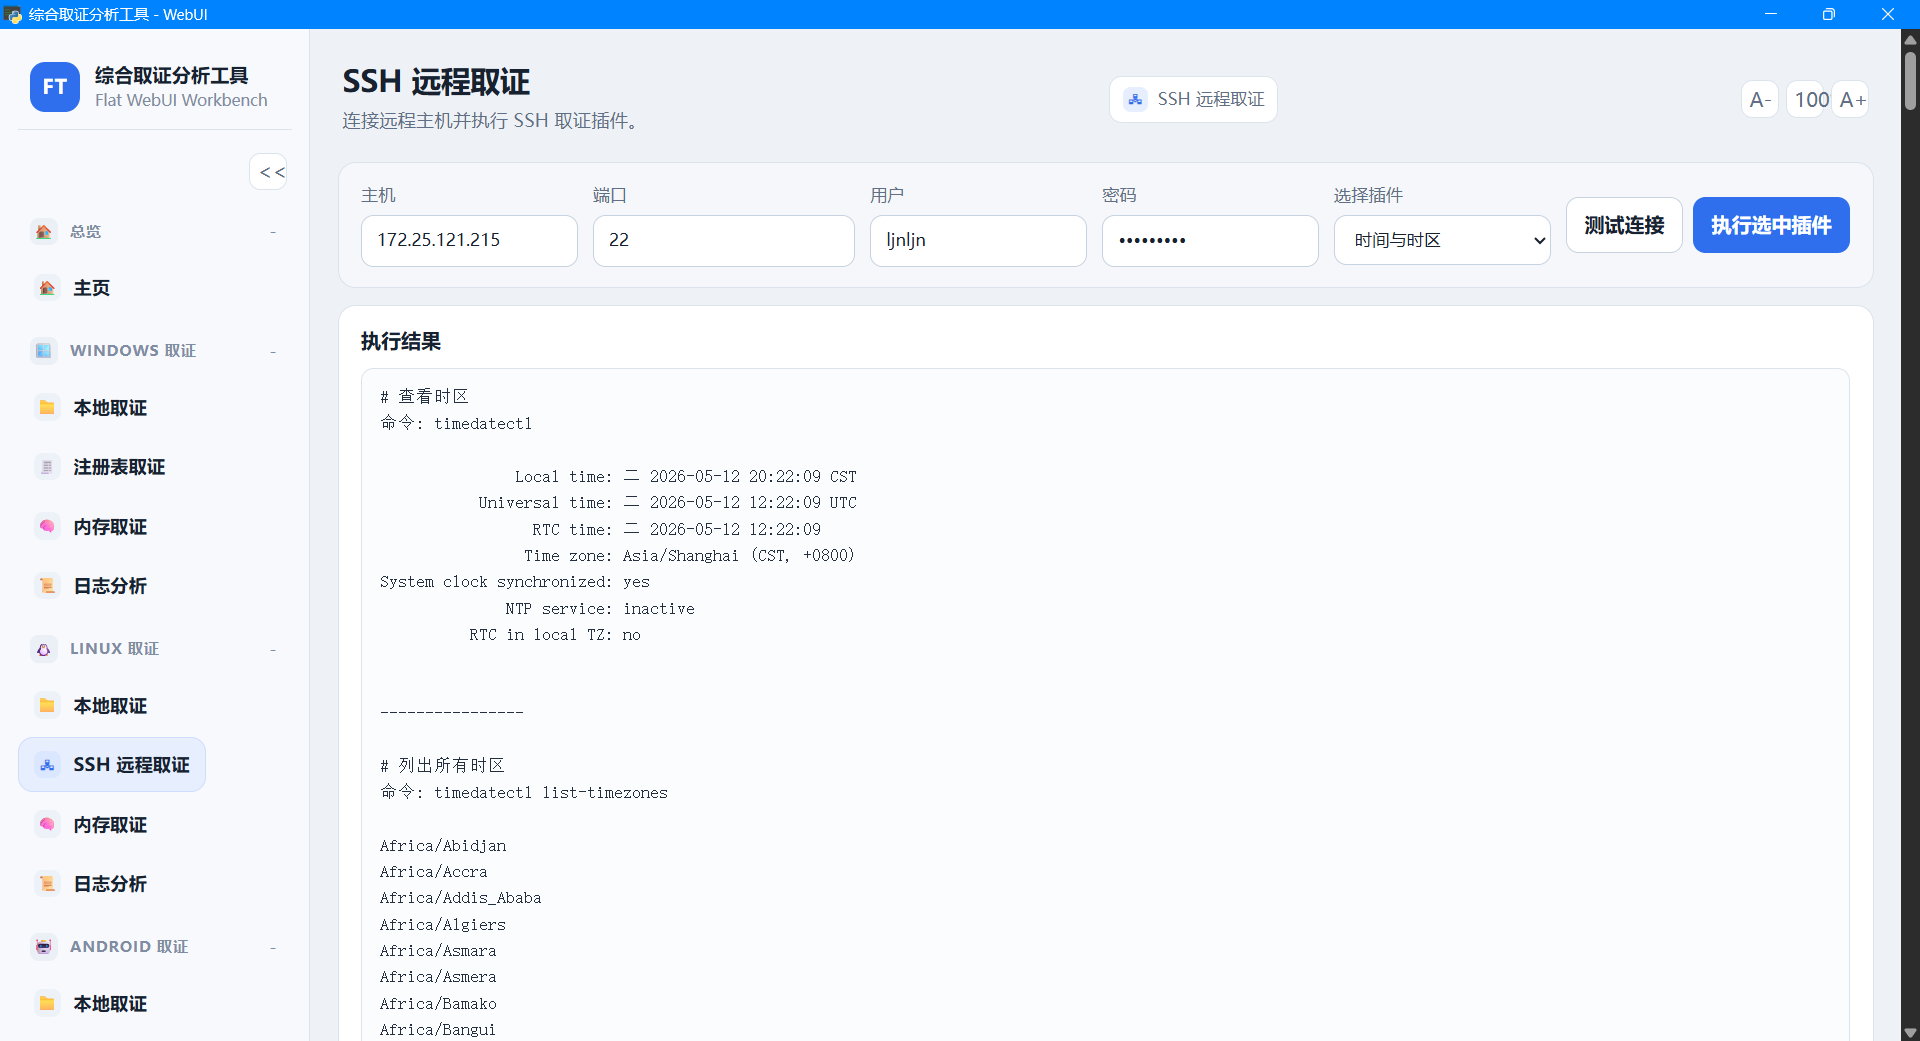Select SSH 远程取证 in sidebar
This screenshot has height=1041, width=1920.
tap(112, 765)
